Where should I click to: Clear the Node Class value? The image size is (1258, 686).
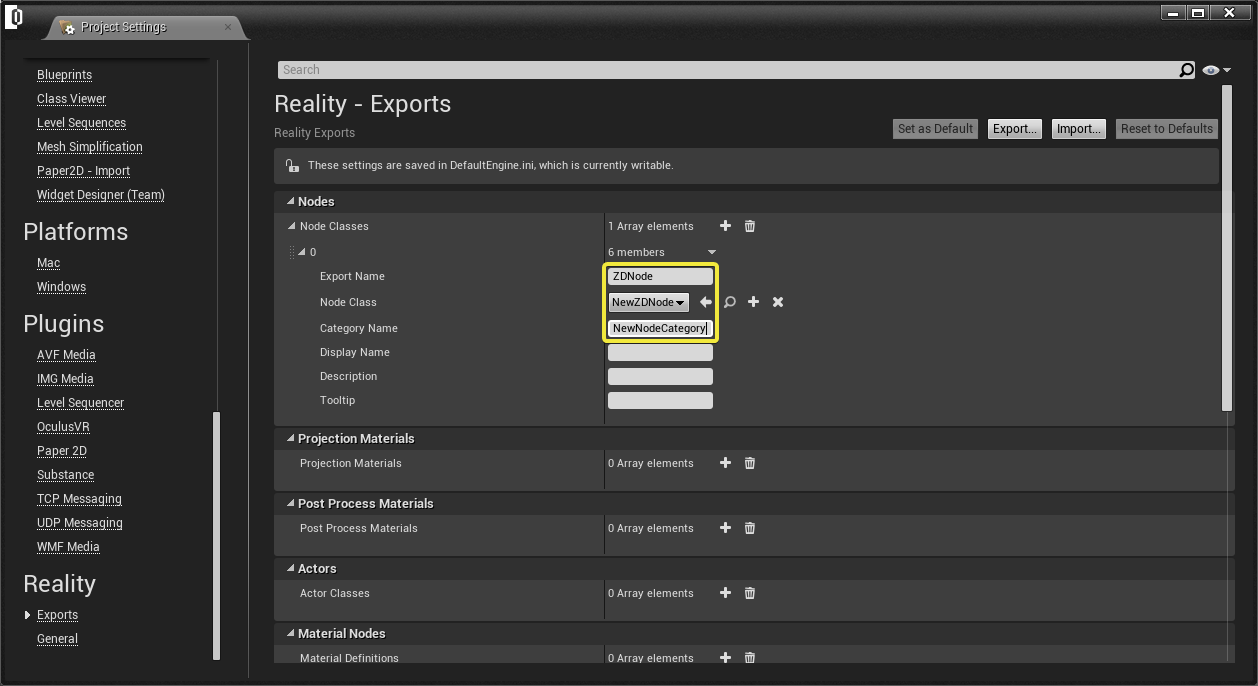click(x=778, y=302)
